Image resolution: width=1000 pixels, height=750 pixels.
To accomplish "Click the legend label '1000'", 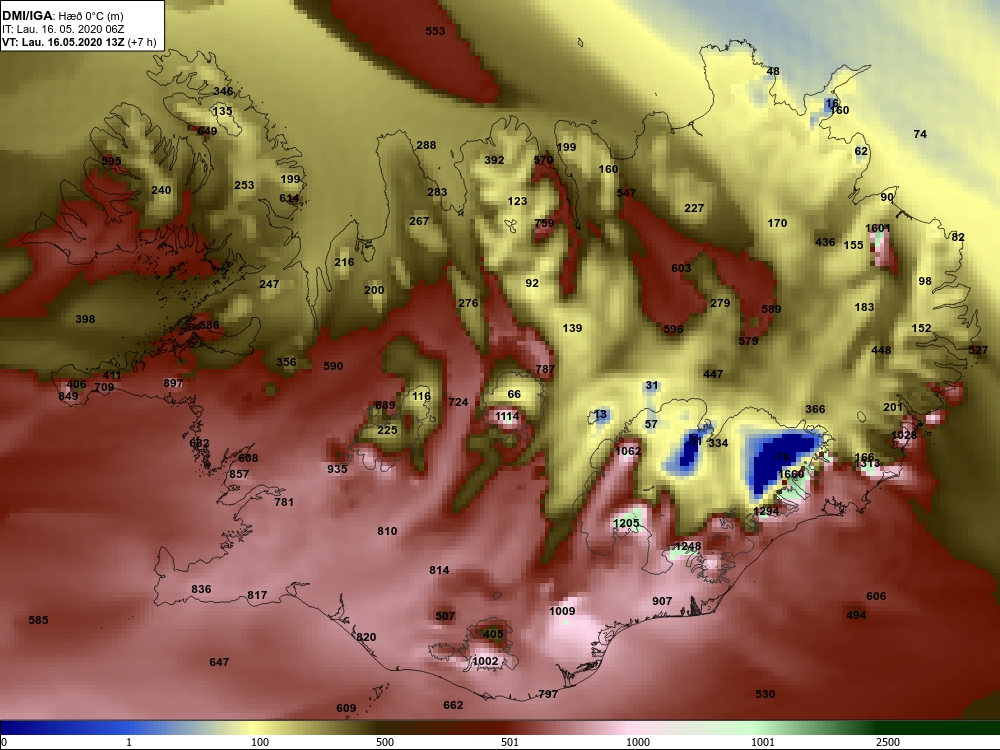I will [638, 742].
